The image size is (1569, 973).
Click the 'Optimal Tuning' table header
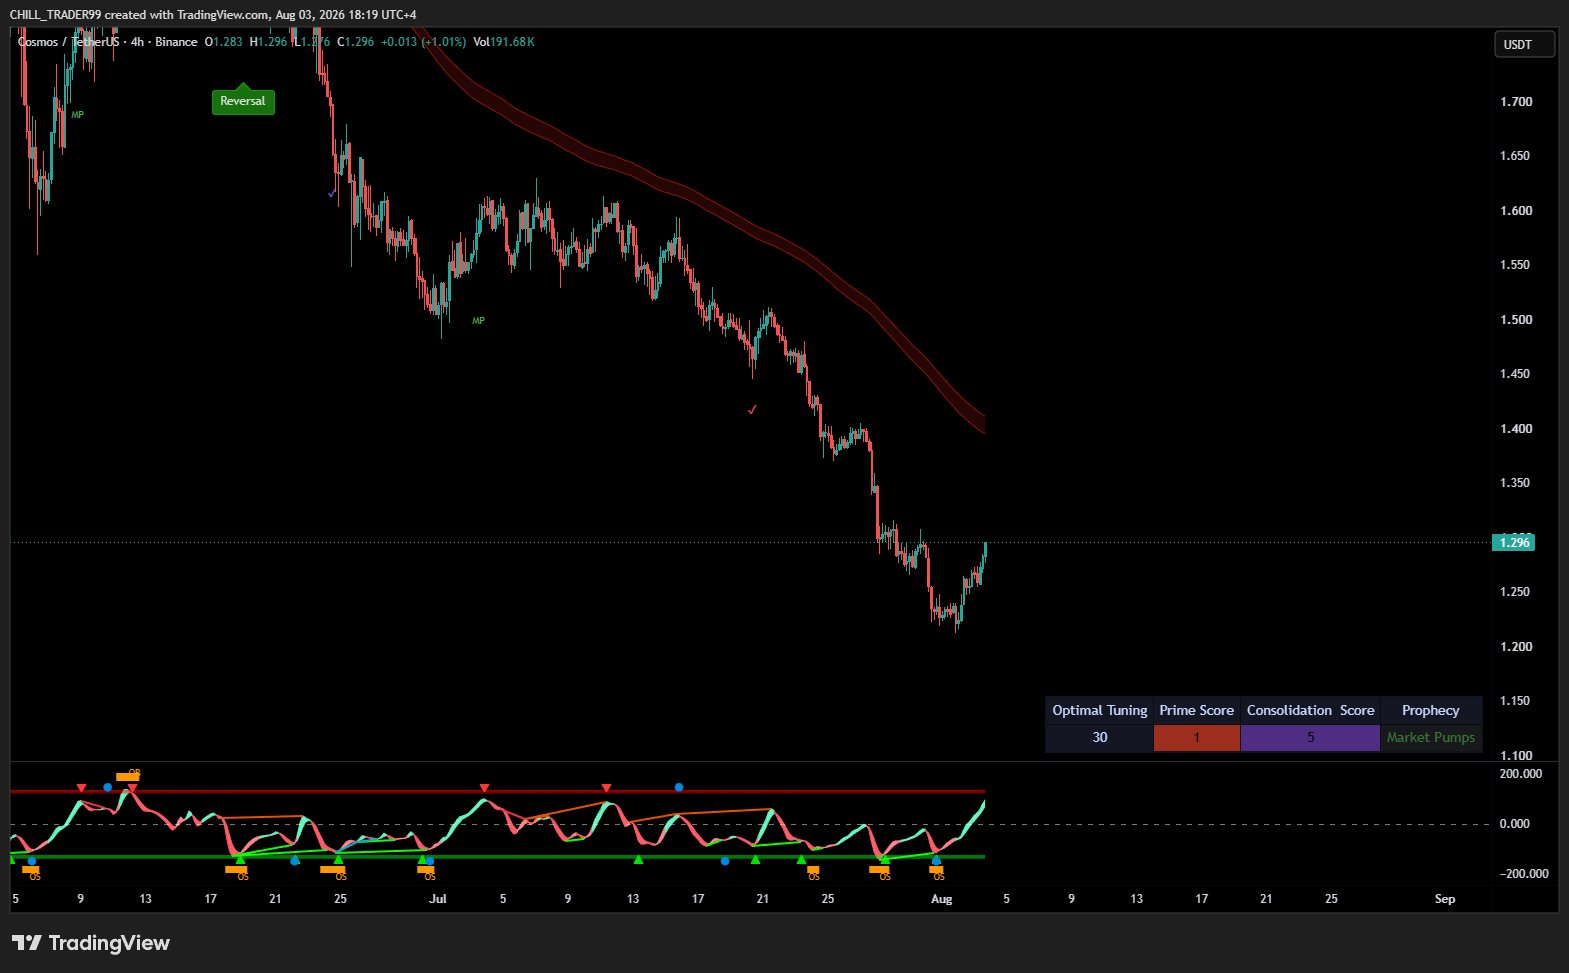[x=1099, y=710]
